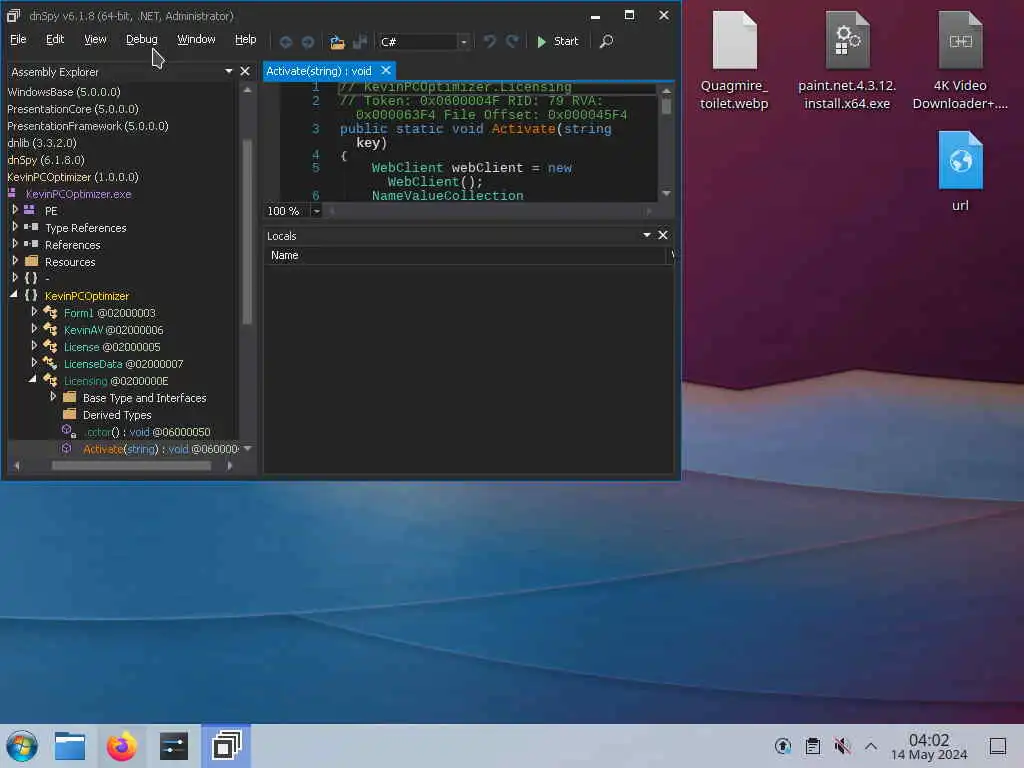Expand the PE tree node
The image size is (1024, 768).
[15, 210]
